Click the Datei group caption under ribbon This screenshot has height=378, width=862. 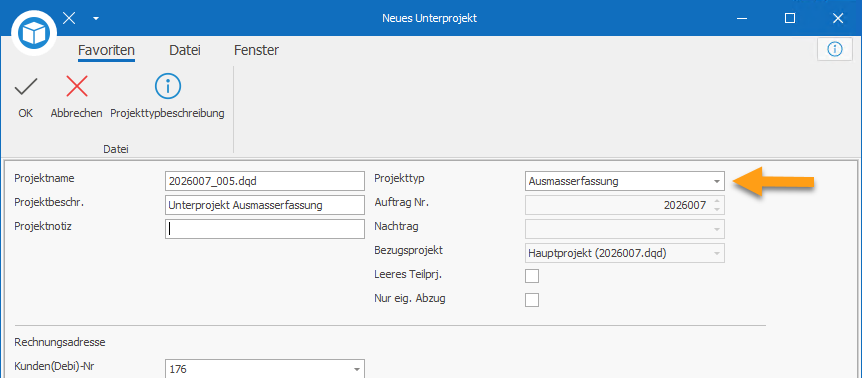point(116,149)
